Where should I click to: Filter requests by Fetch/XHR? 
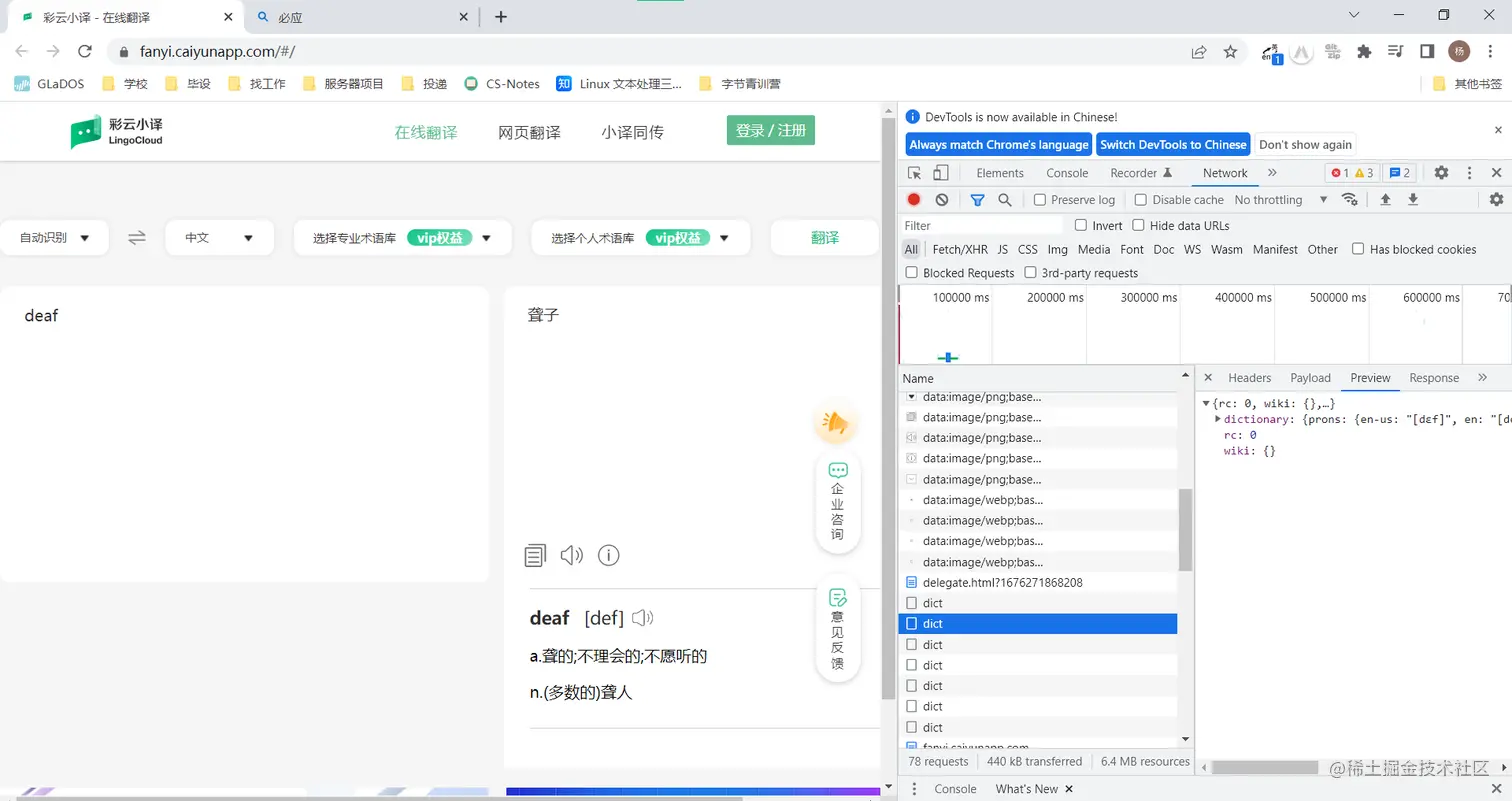(958, 249)
